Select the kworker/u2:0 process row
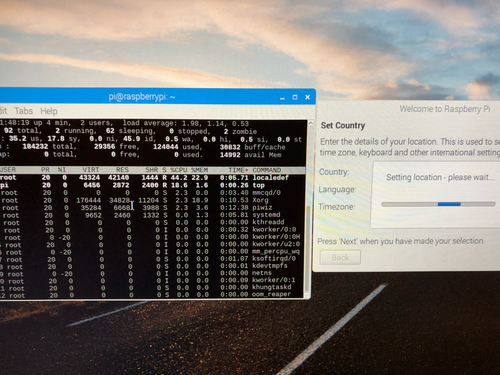Screen dimensions: 500x375 click(x=153, y=244)
